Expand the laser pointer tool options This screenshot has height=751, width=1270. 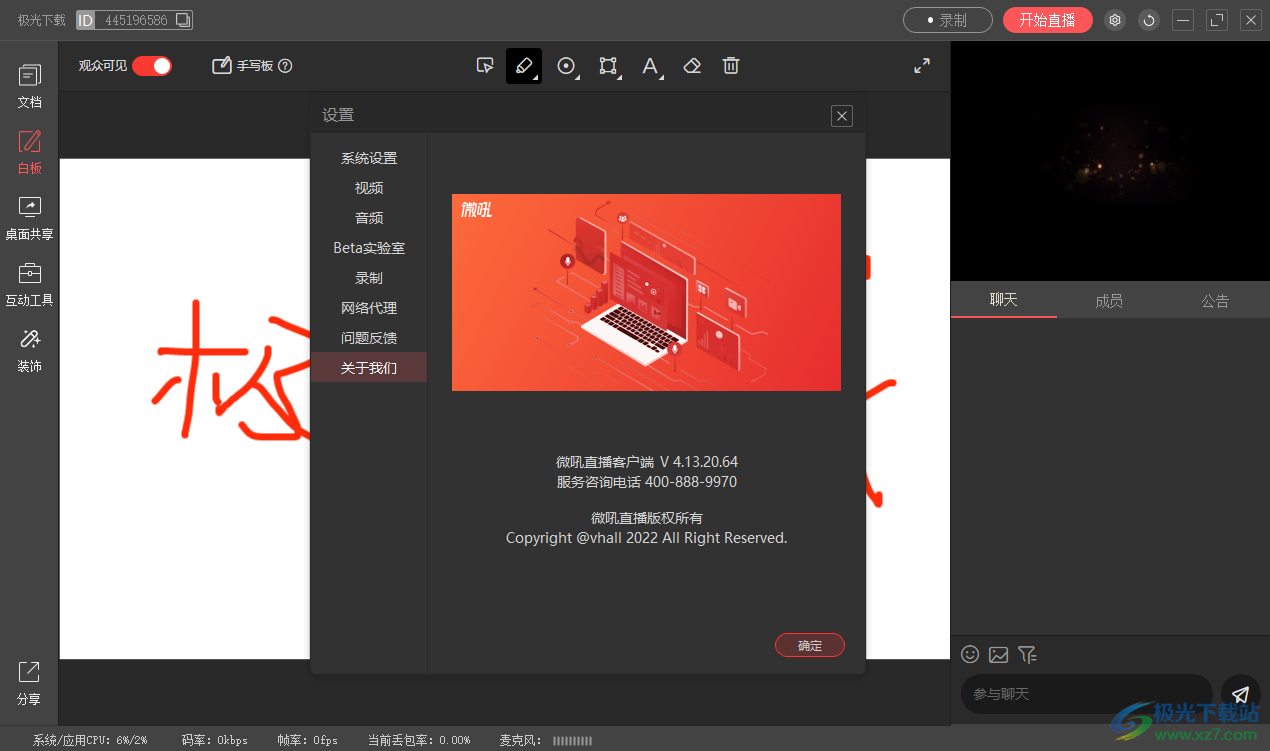pos(568,67)
